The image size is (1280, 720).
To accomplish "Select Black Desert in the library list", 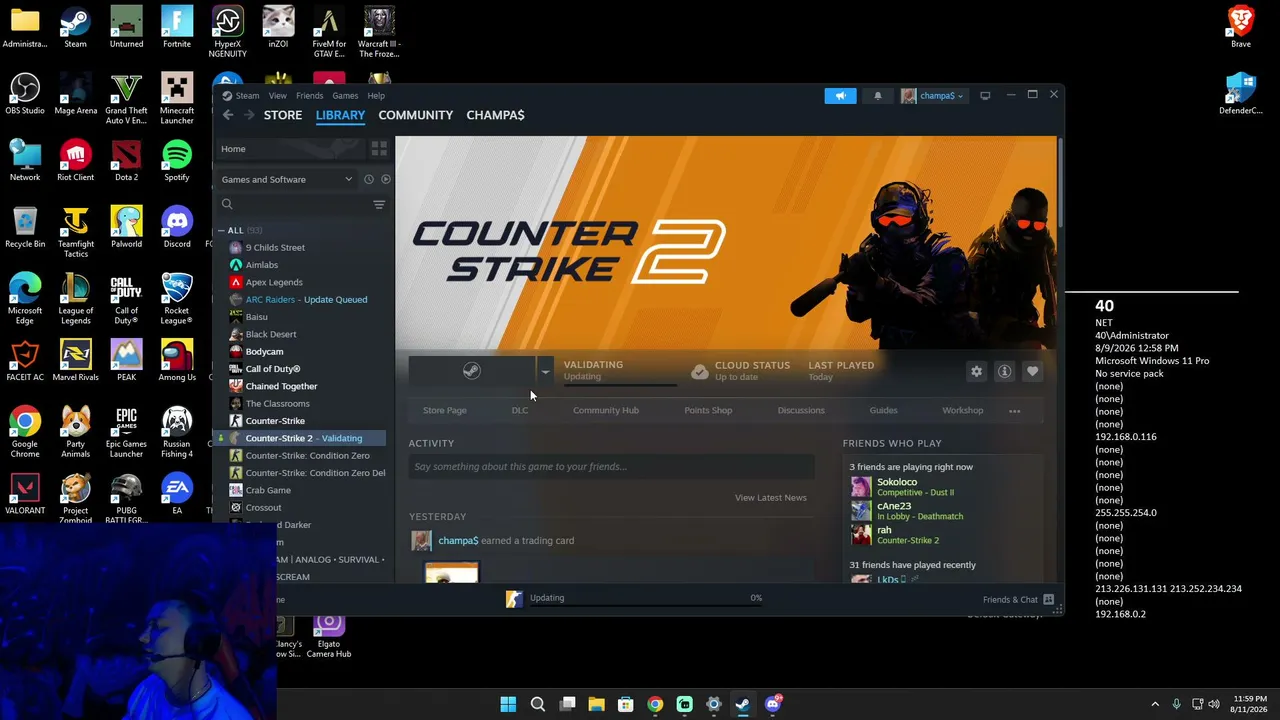I will [271, 335].
